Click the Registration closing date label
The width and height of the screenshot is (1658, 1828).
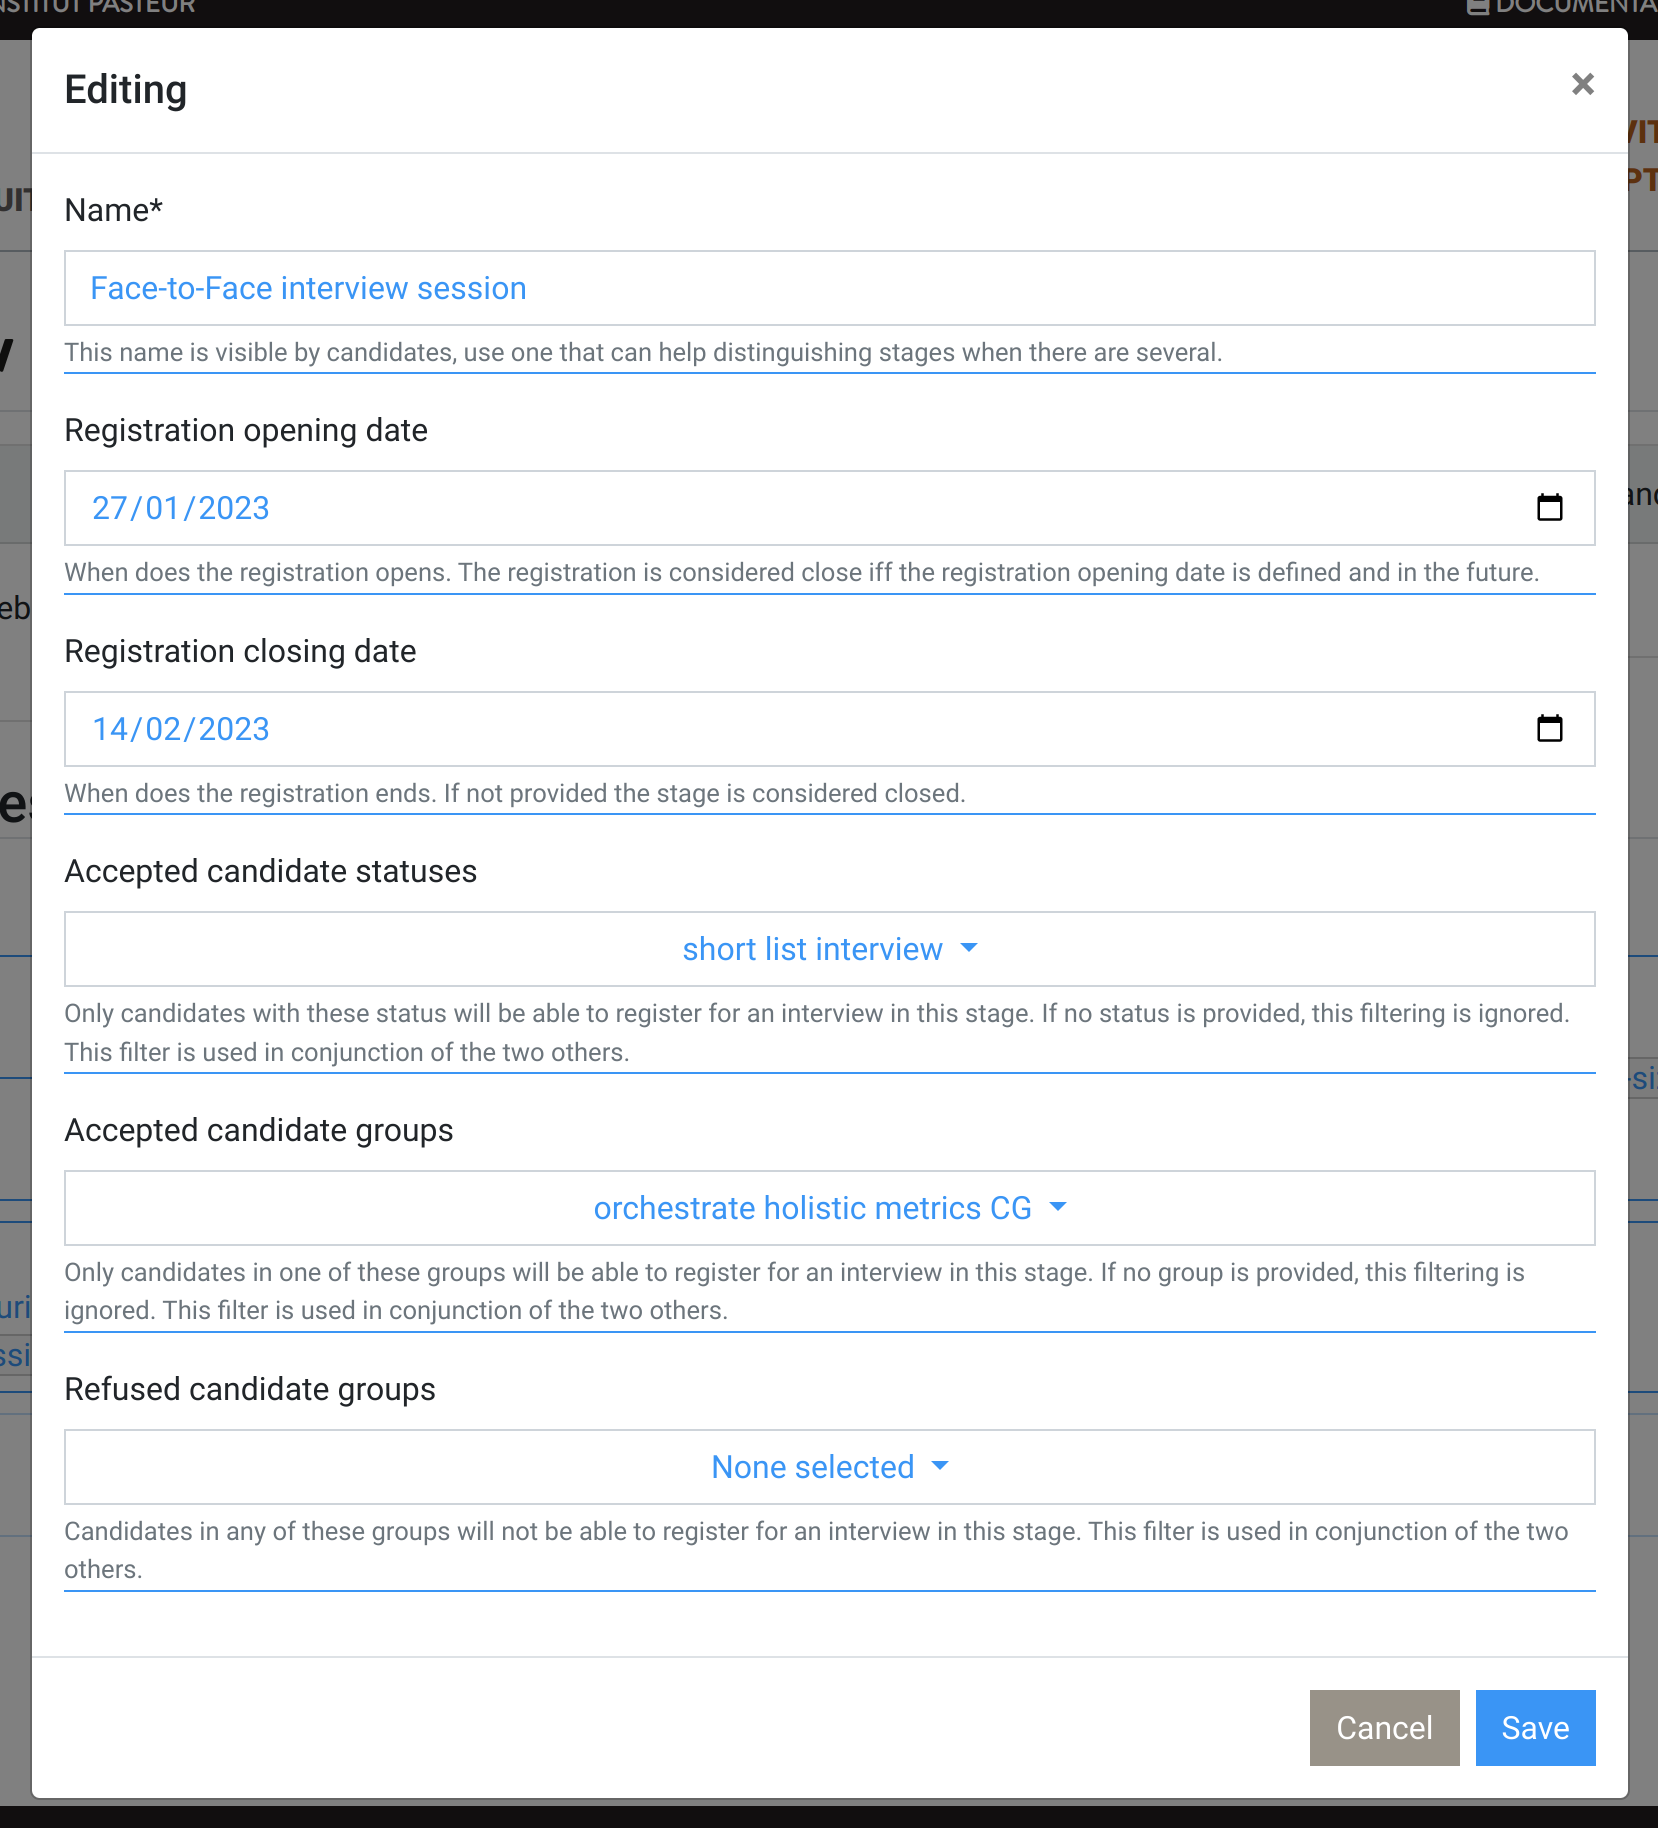pos(240,651)
